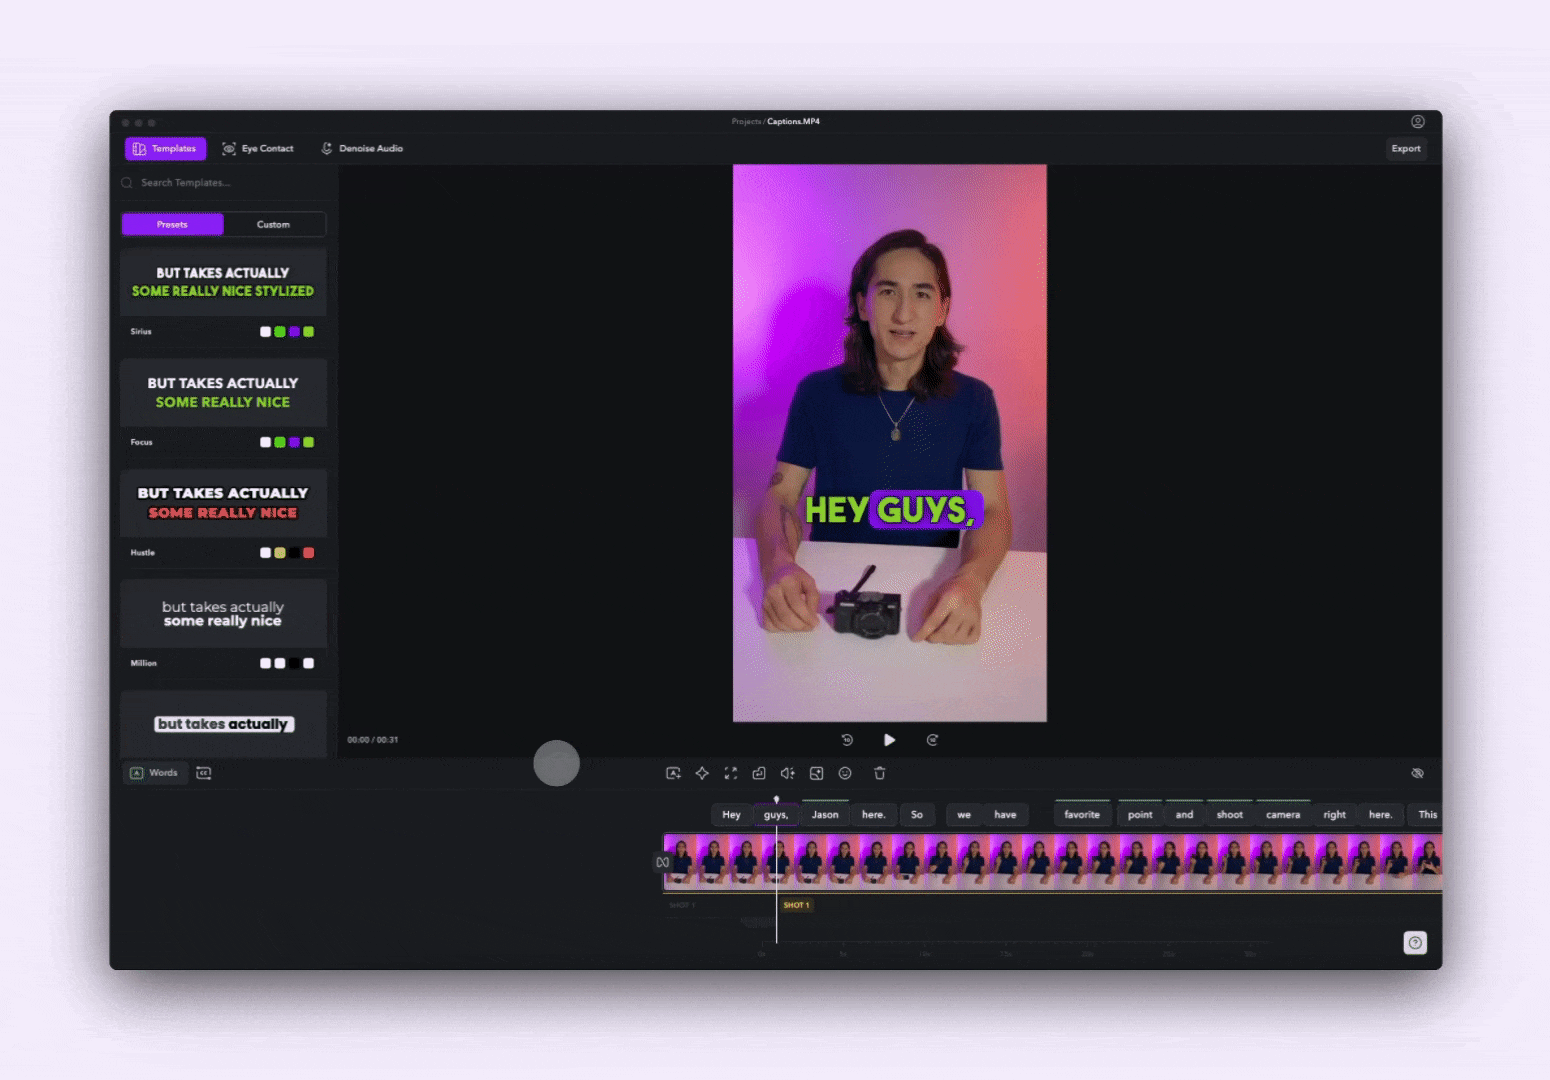Open the help question mark button
This screenshot has height=1080, width=1550.
[x=1415, y=943]
